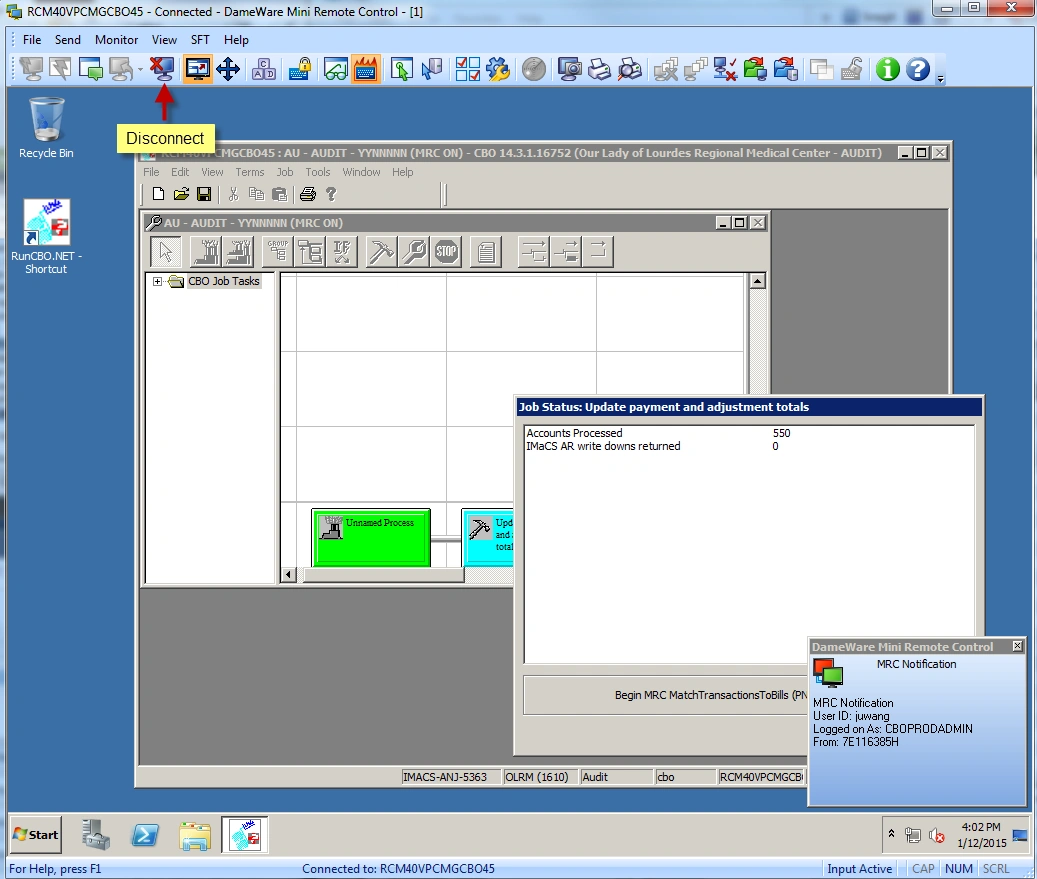Open the Monitor menu
This screenshot has height=879, width=1037.
pos(116,40)
